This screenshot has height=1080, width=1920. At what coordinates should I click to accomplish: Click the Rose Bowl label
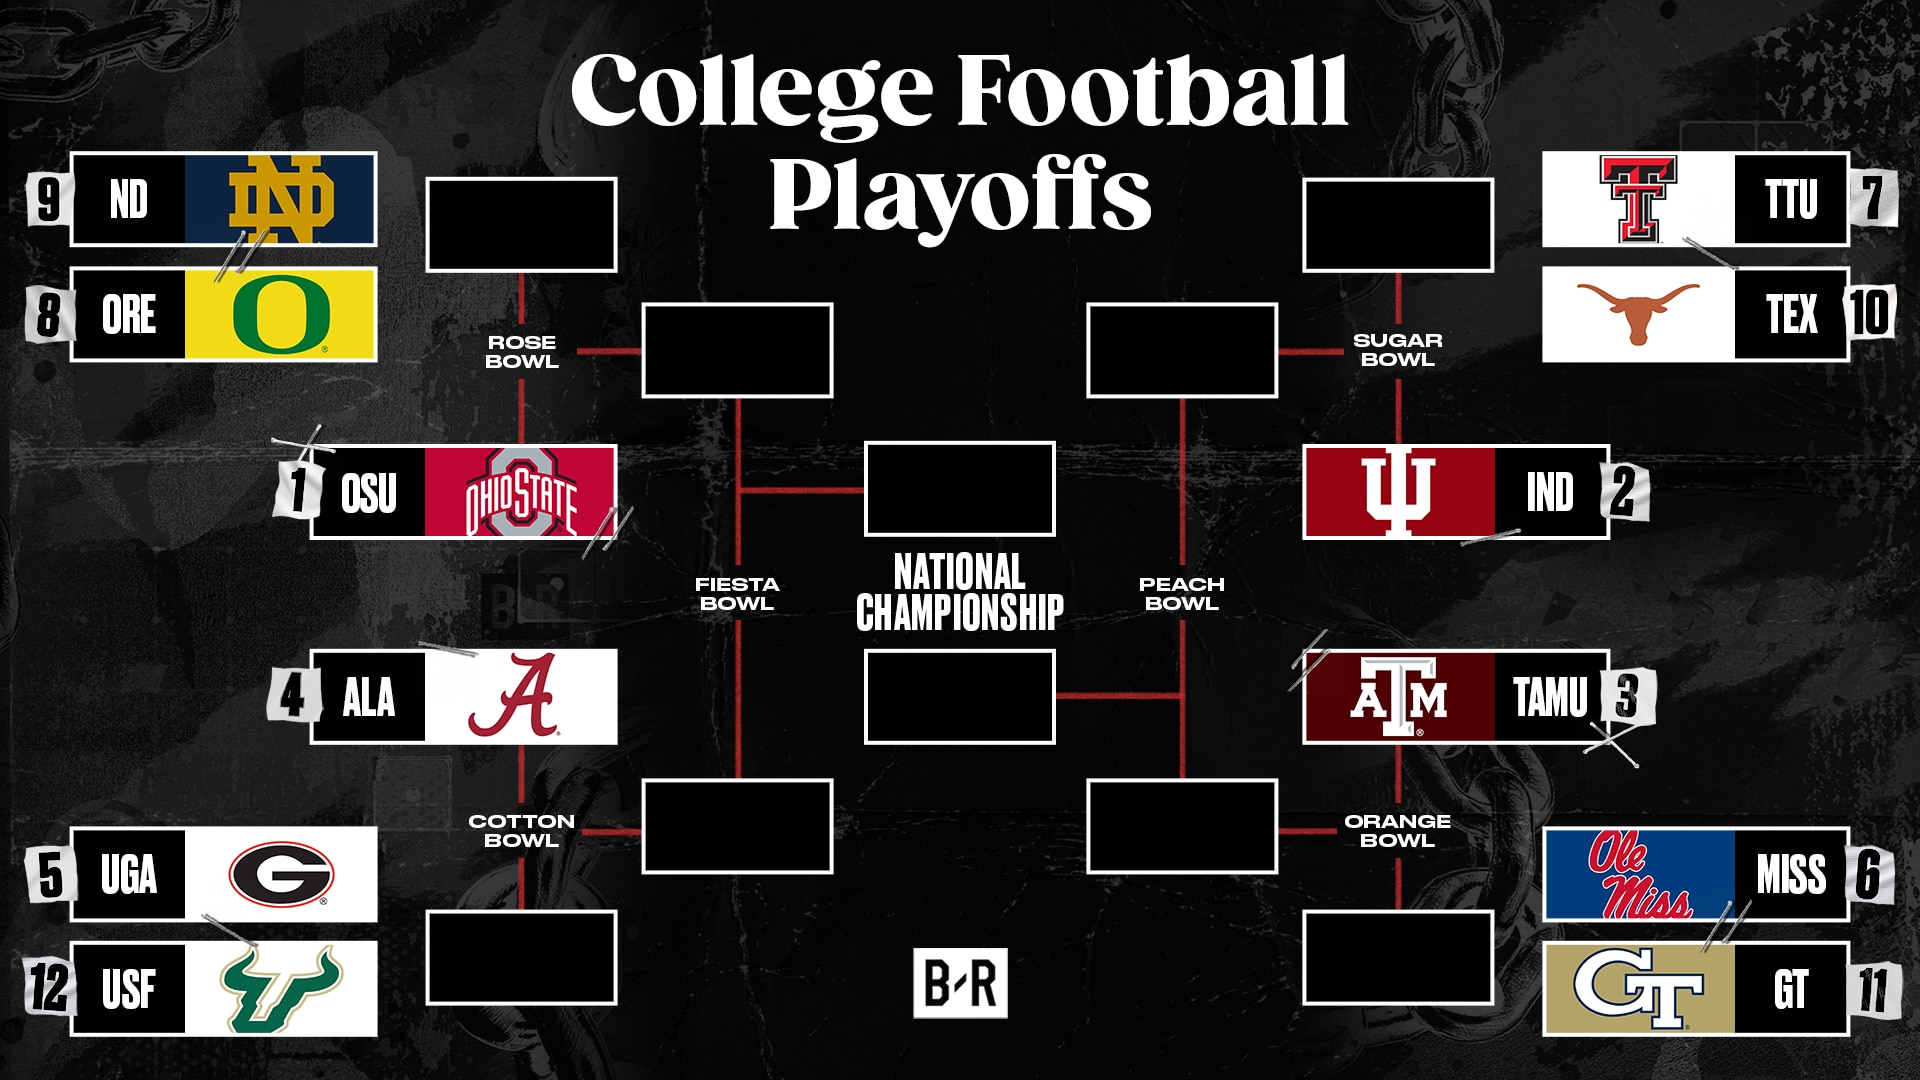(x=521, y=352)
